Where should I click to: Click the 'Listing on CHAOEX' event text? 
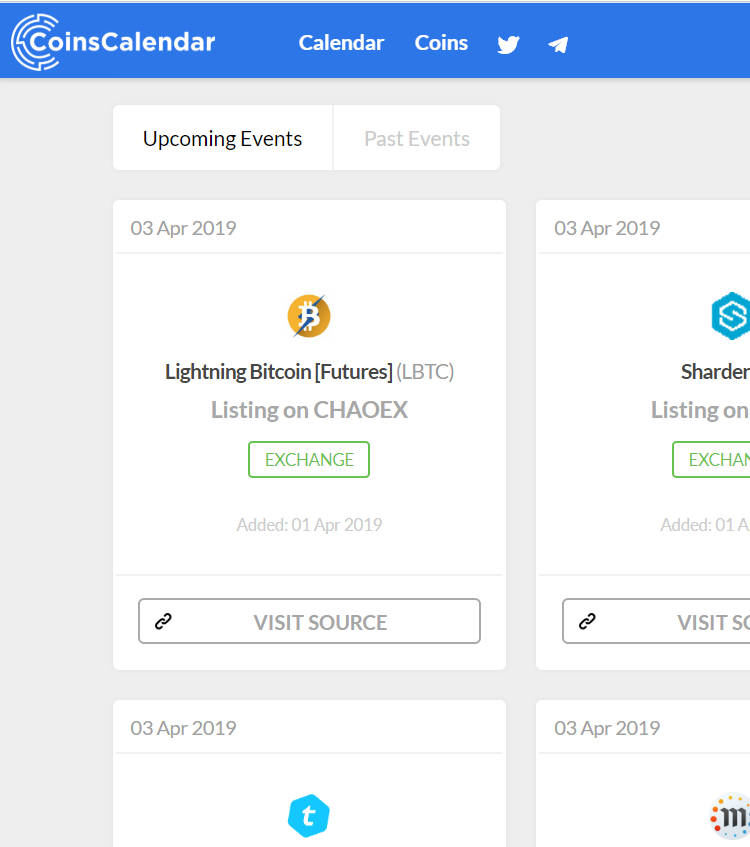click(309, 410)
